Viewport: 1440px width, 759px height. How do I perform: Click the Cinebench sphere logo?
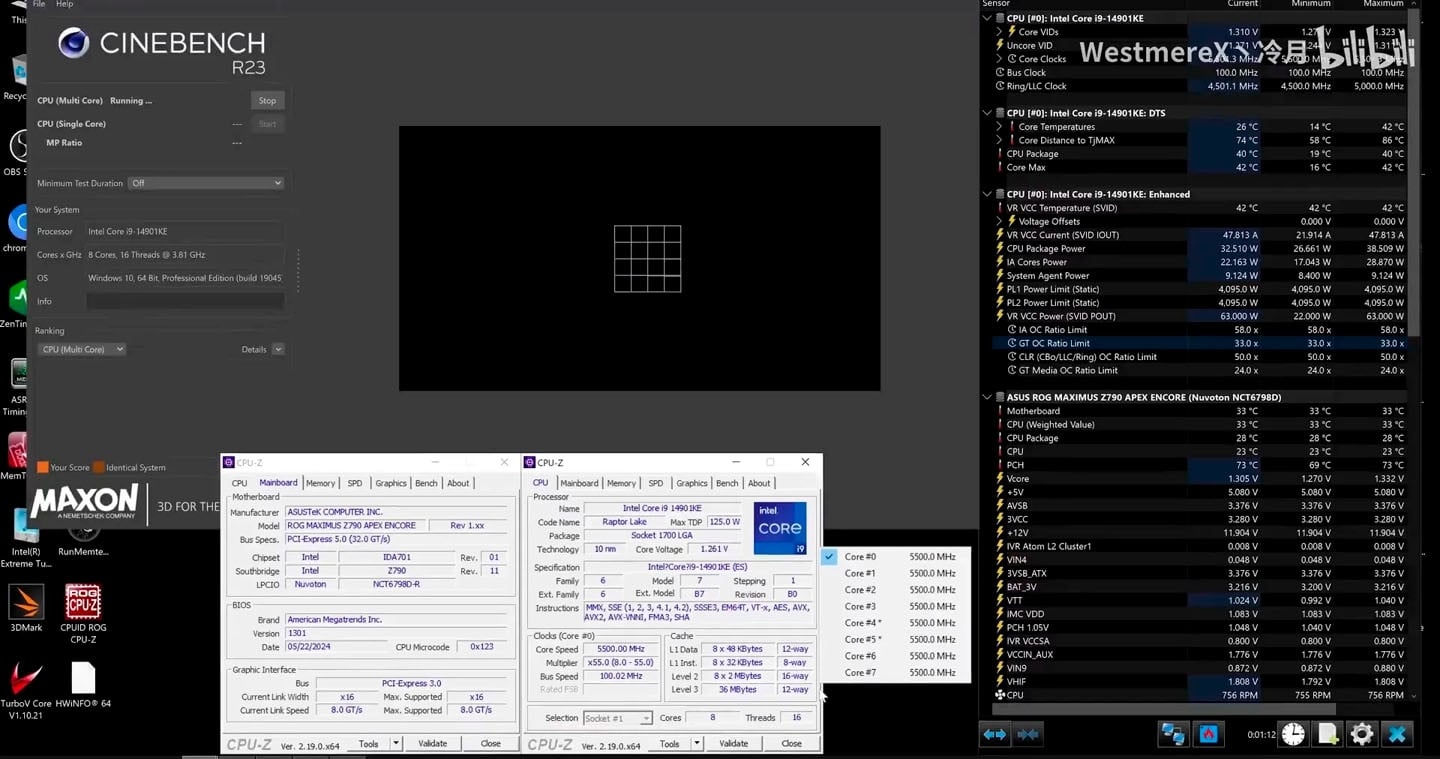73,43
